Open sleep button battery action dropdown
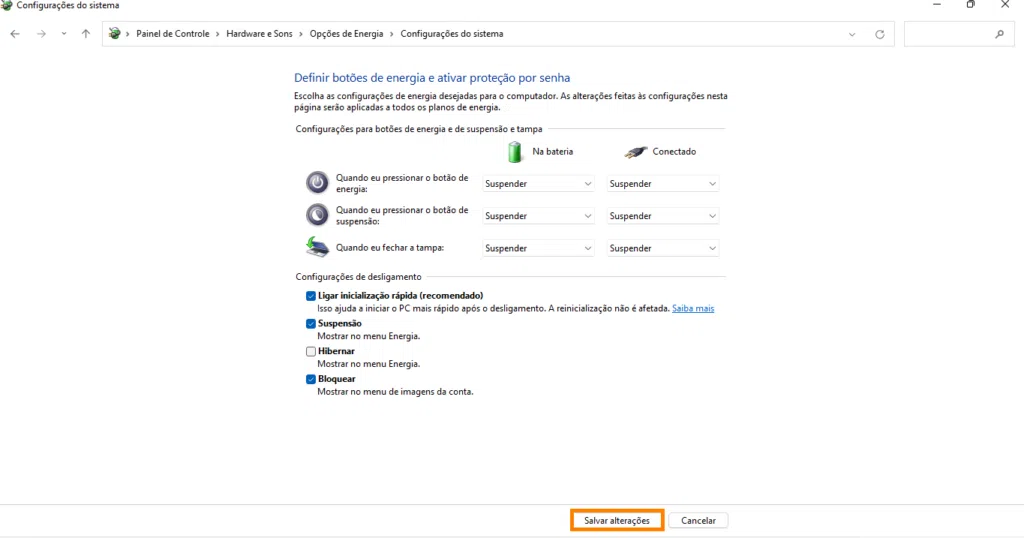The image size is (1024, 538). (x=538, y=216)
